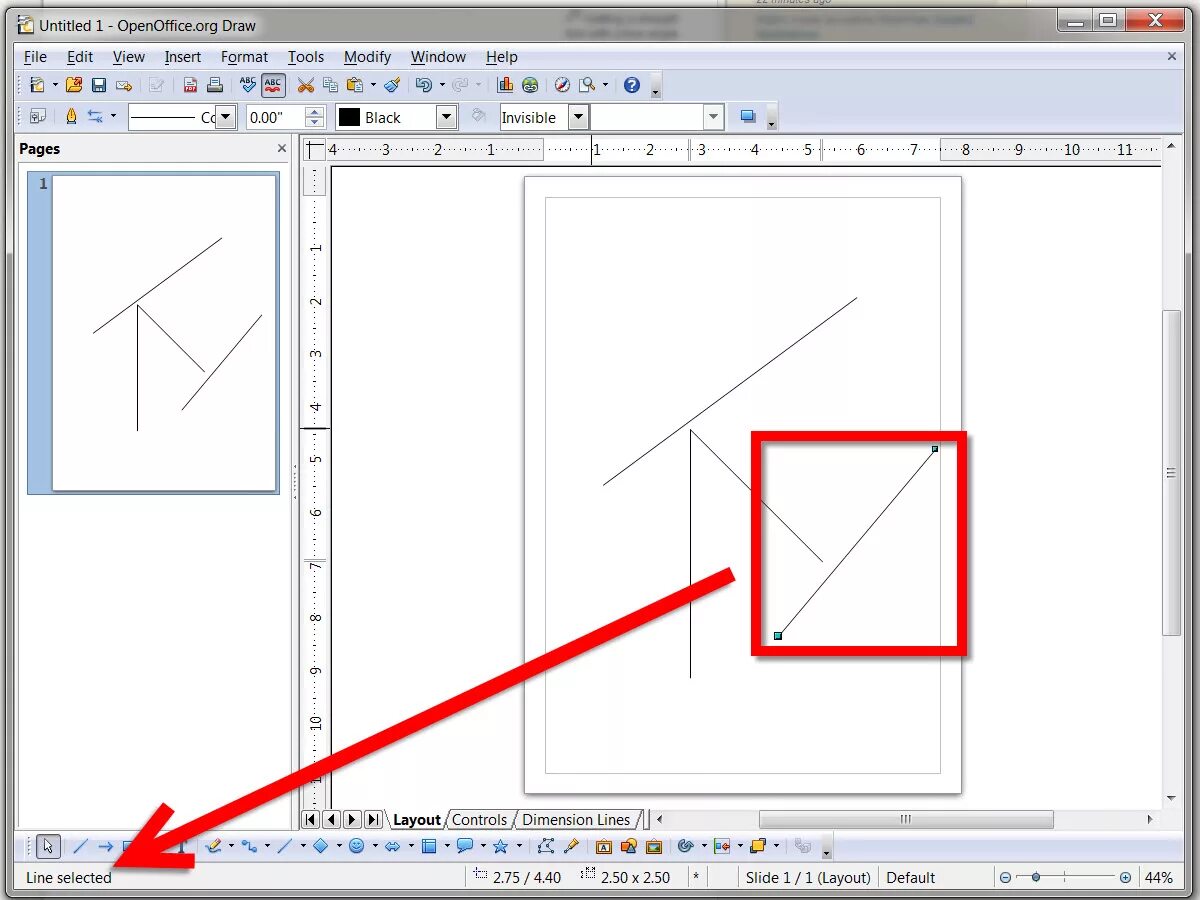Screen dimensions: 1200x900
Task: Click the Line Width 0.00" field
Action: [274, 117]
